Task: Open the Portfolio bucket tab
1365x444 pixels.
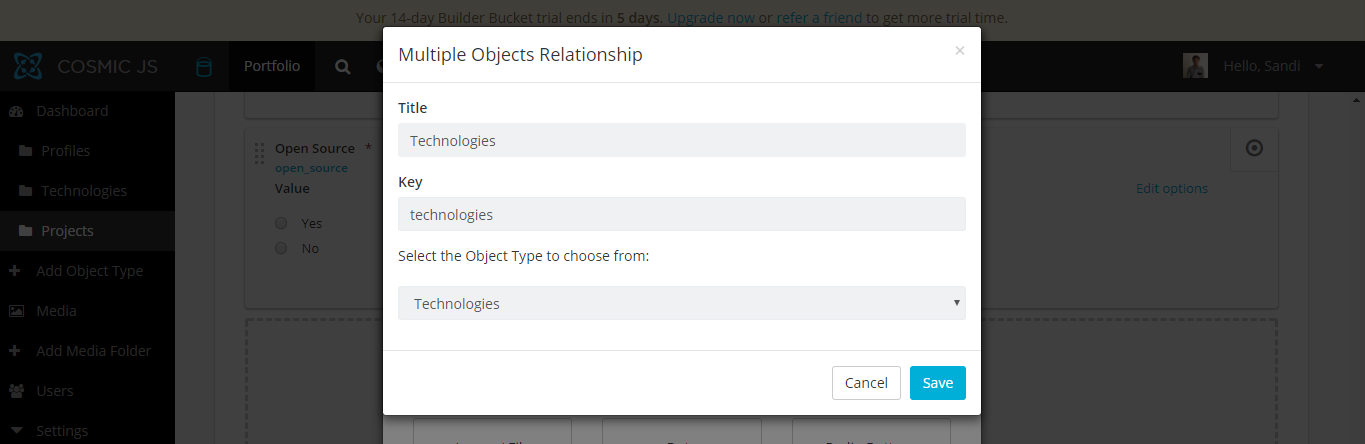Action: click(x=272, y=66)
